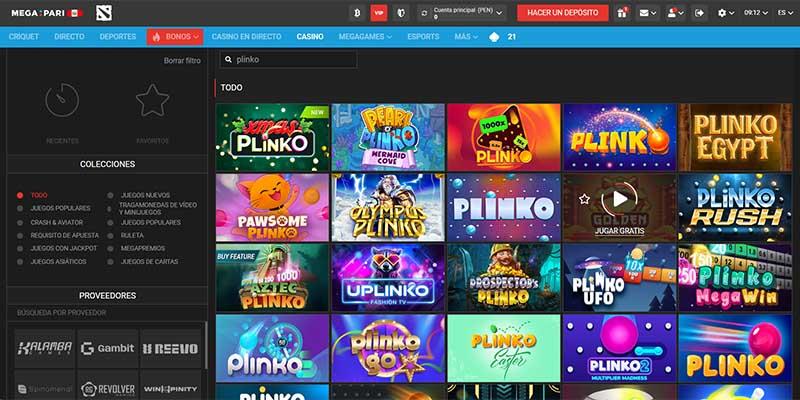
Task: Open Casino en Directo
Action: pyautogui.click(x=246, y=37)
